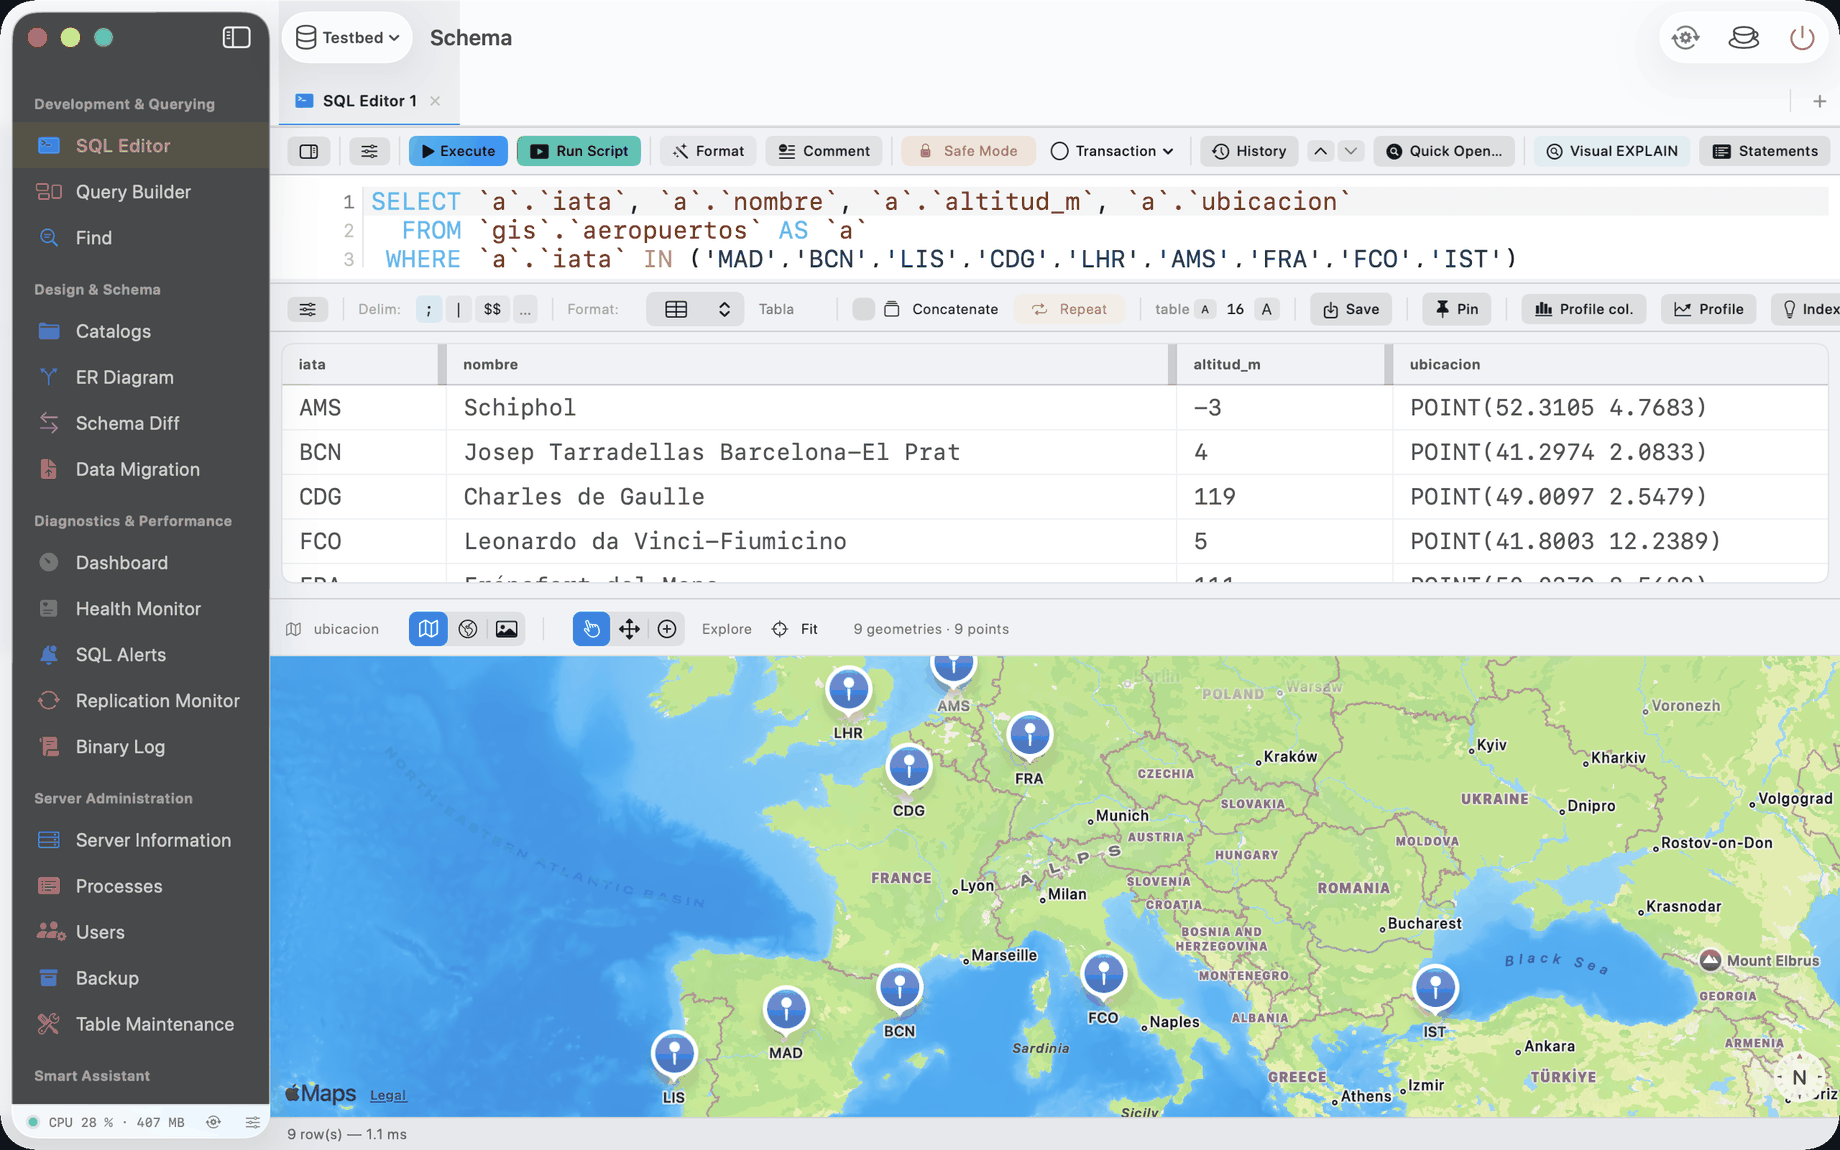Switch to image view

tap(507, 628)
